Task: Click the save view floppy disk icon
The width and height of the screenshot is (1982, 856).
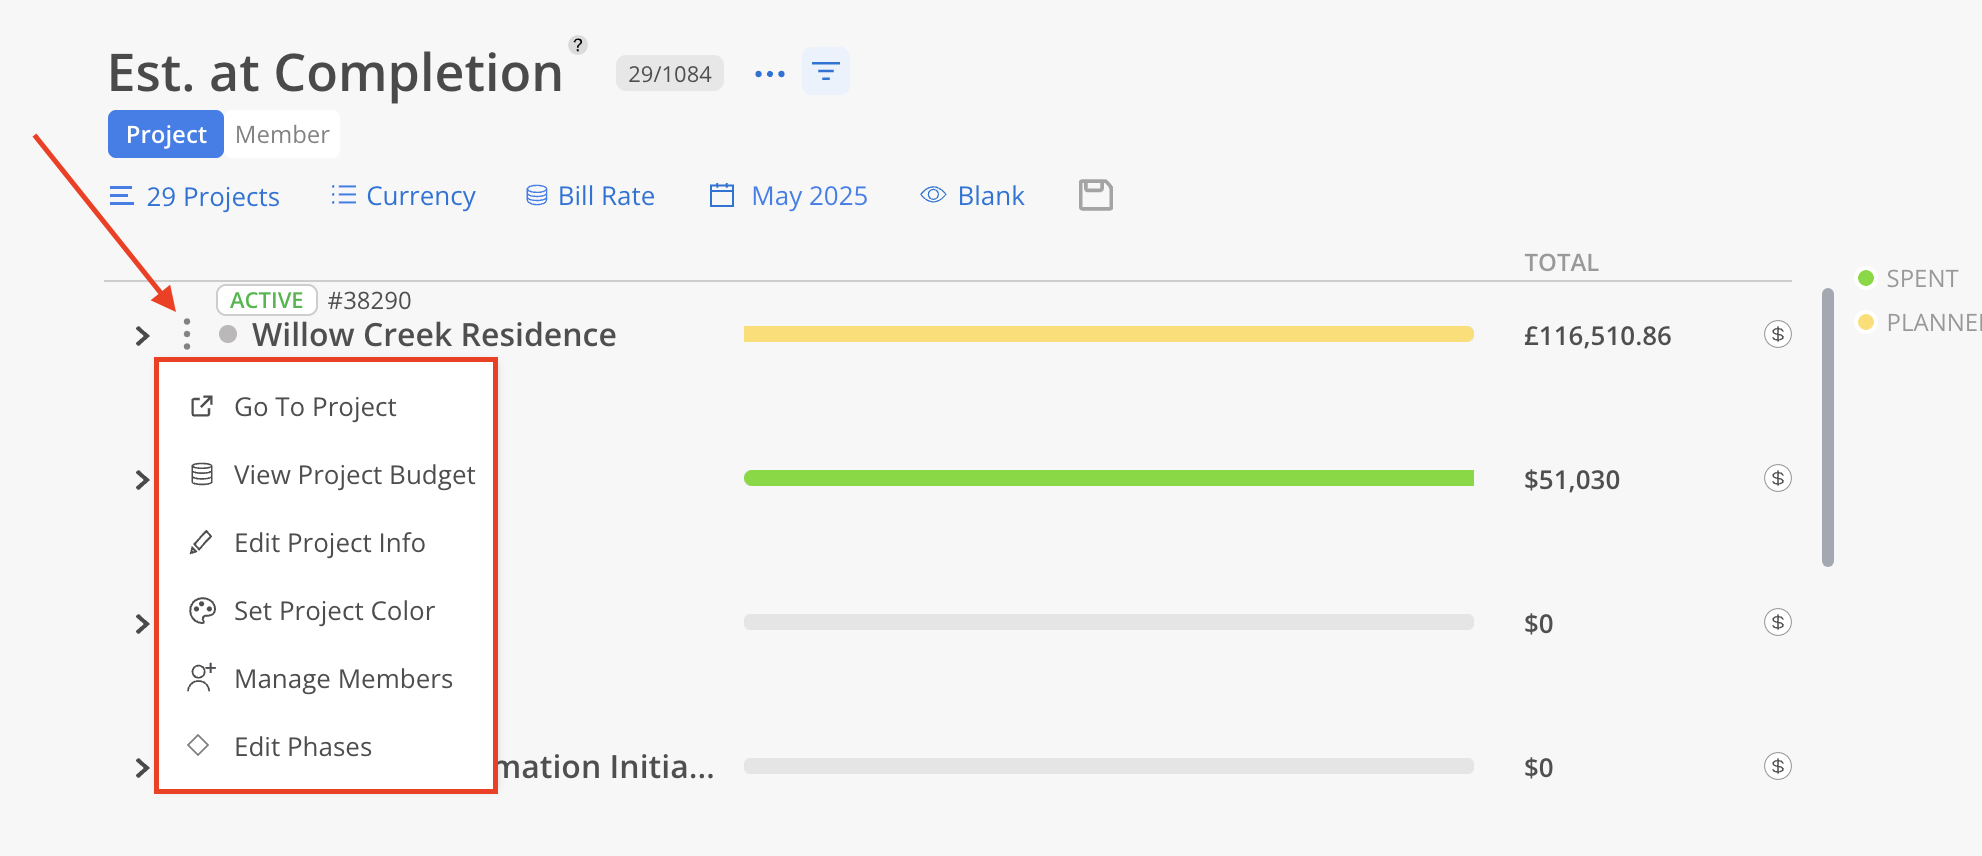Action: tap(1095, 195)
